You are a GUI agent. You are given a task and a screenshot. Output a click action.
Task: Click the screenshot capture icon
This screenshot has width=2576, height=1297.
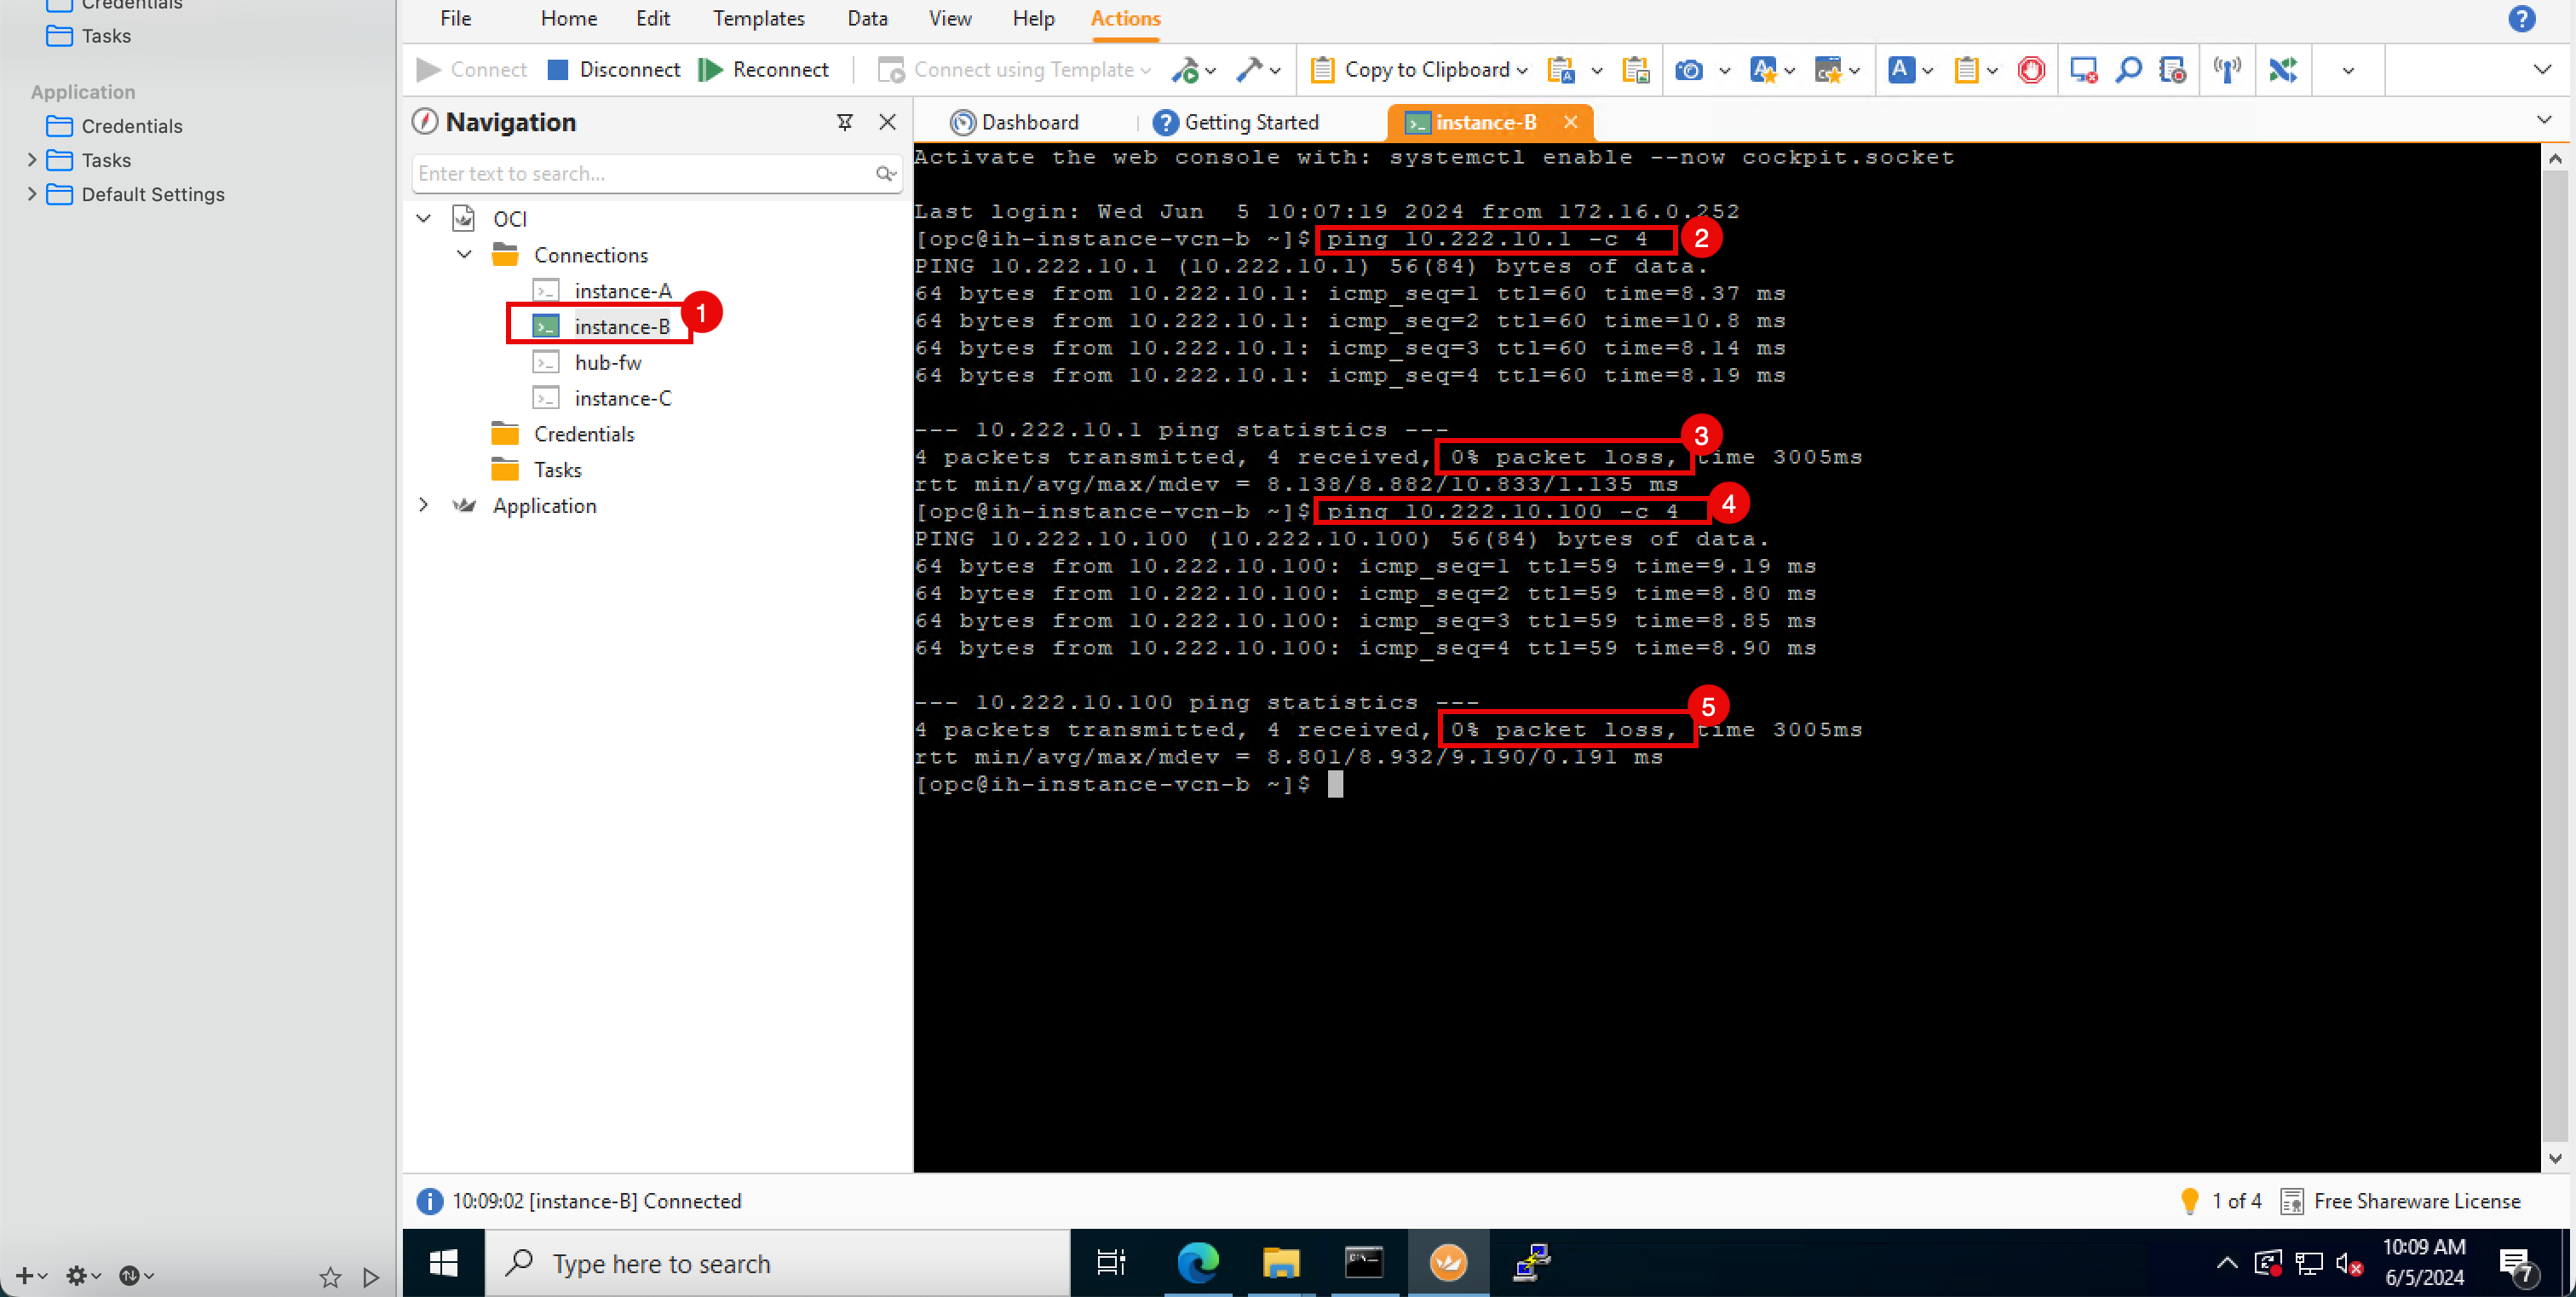click(x=1690, y=70)
